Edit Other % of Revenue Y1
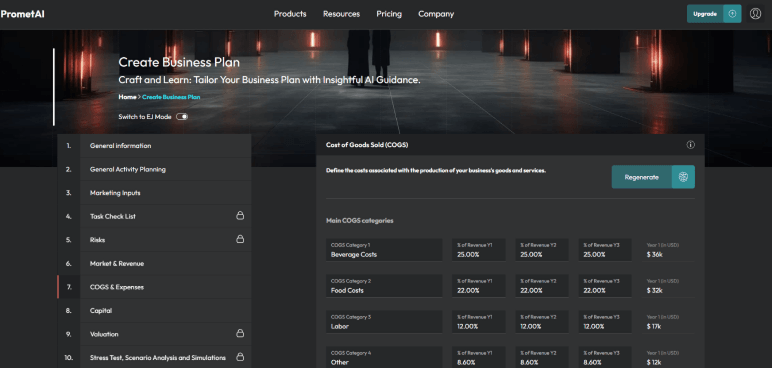 coord(479,358)
